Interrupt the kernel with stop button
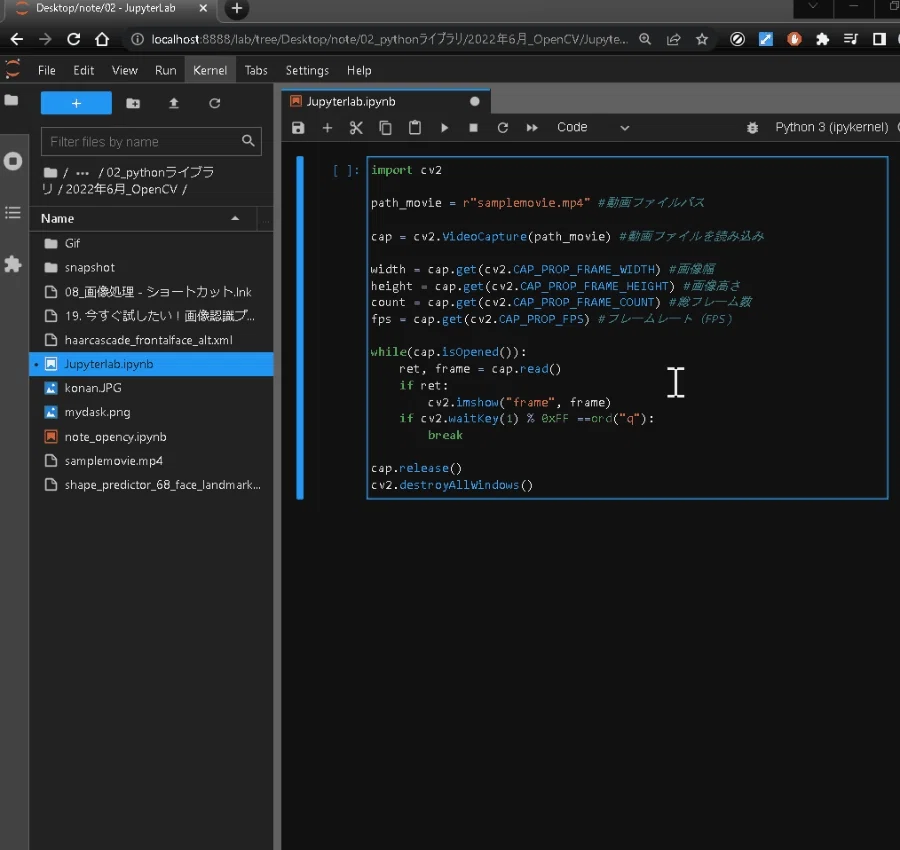The height and width of the screenshot is (850, 900). tap(474, 127)
